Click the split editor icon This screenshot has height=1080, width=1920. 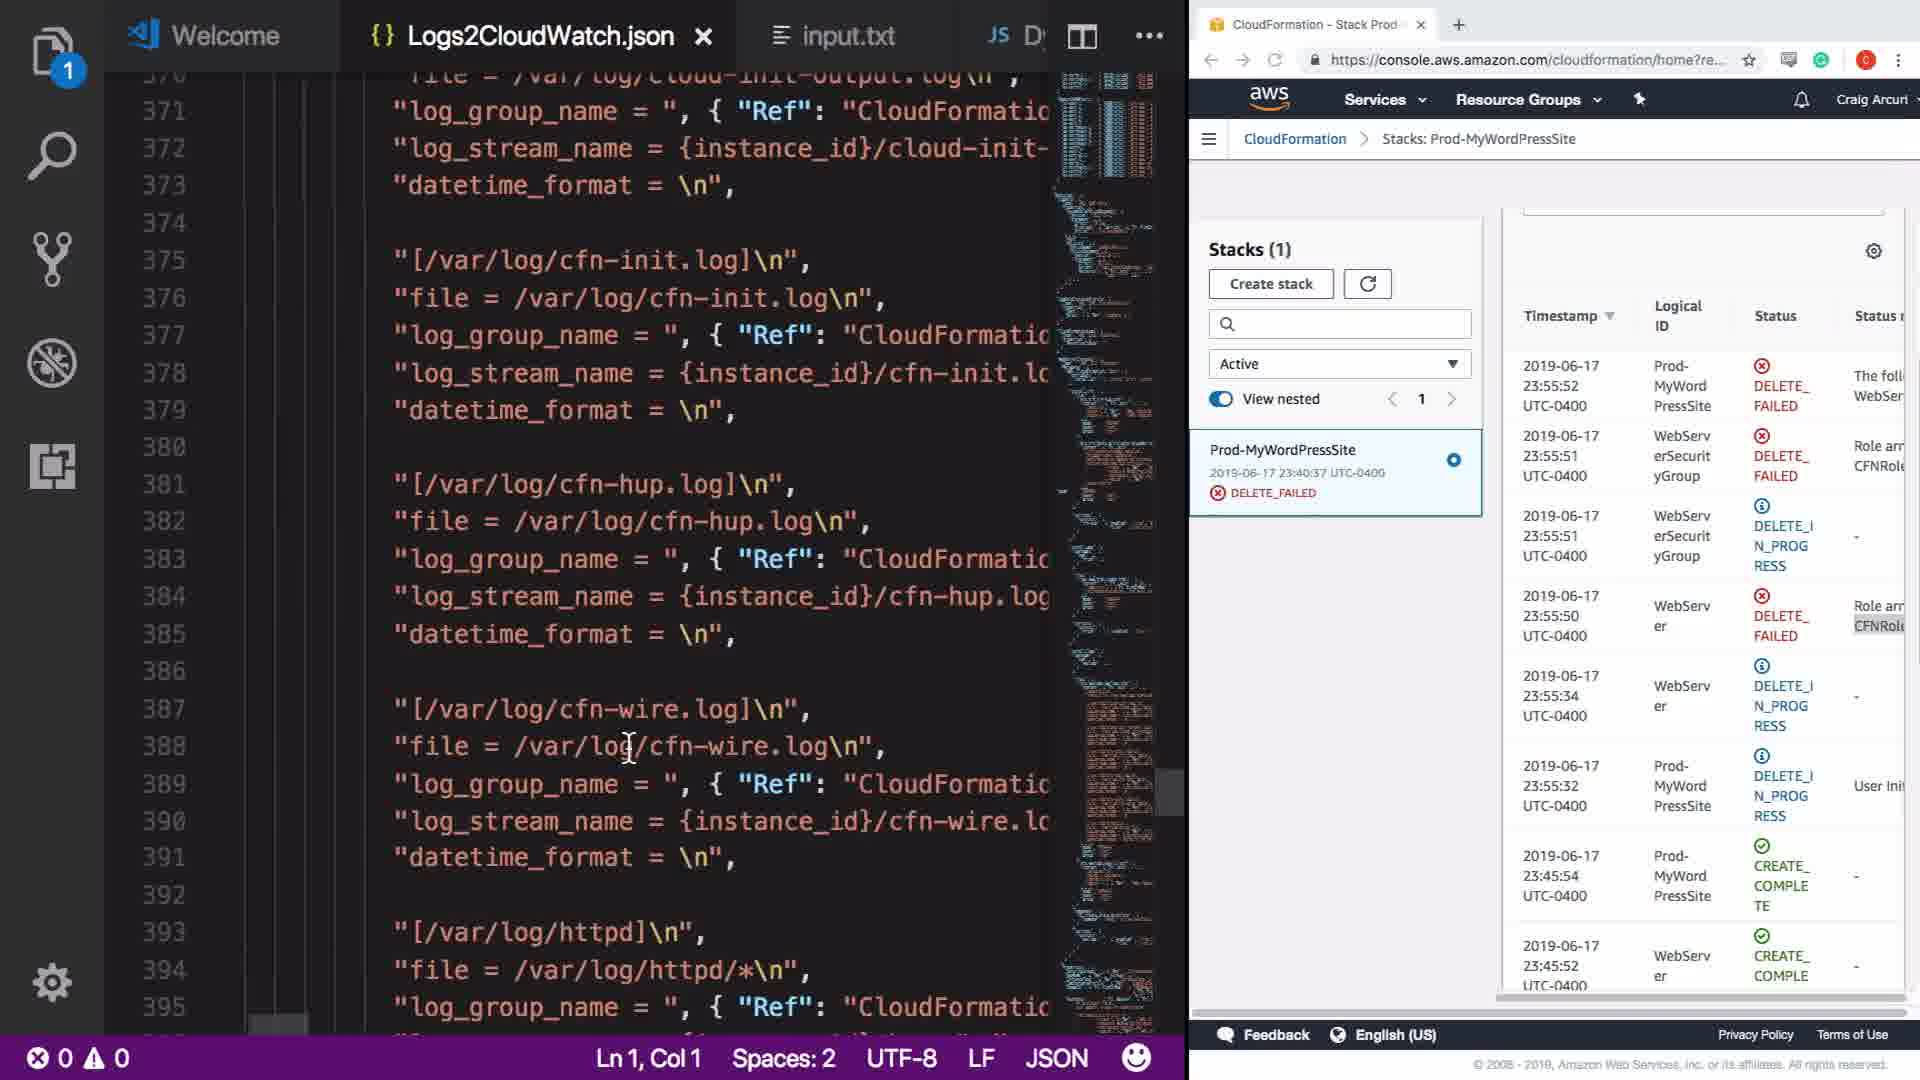[1082, 37]
